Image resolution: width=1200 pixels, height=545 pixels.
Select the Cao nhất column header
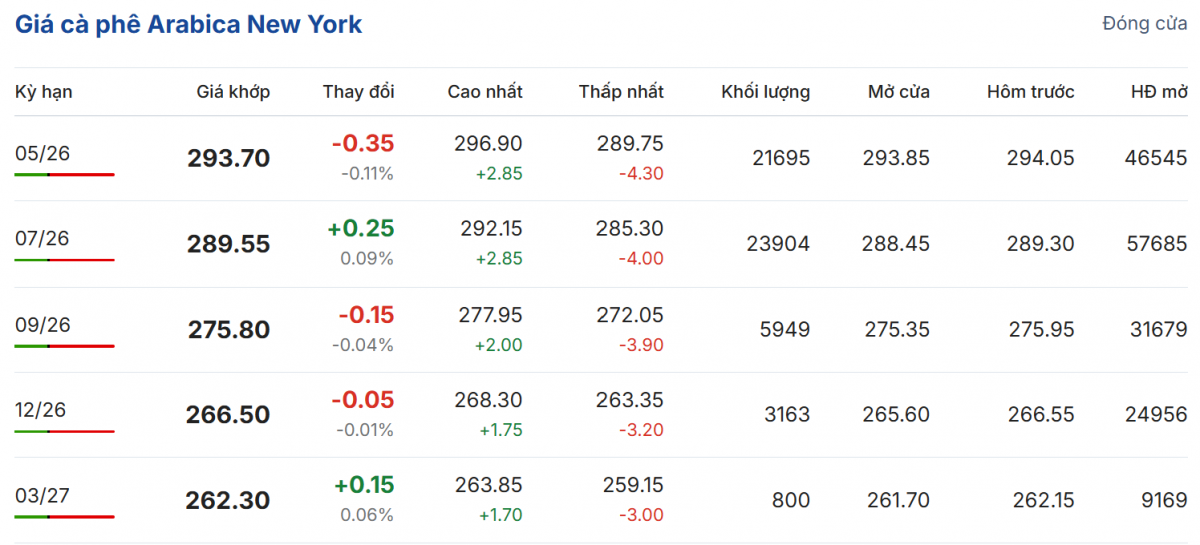click(484, 92)
